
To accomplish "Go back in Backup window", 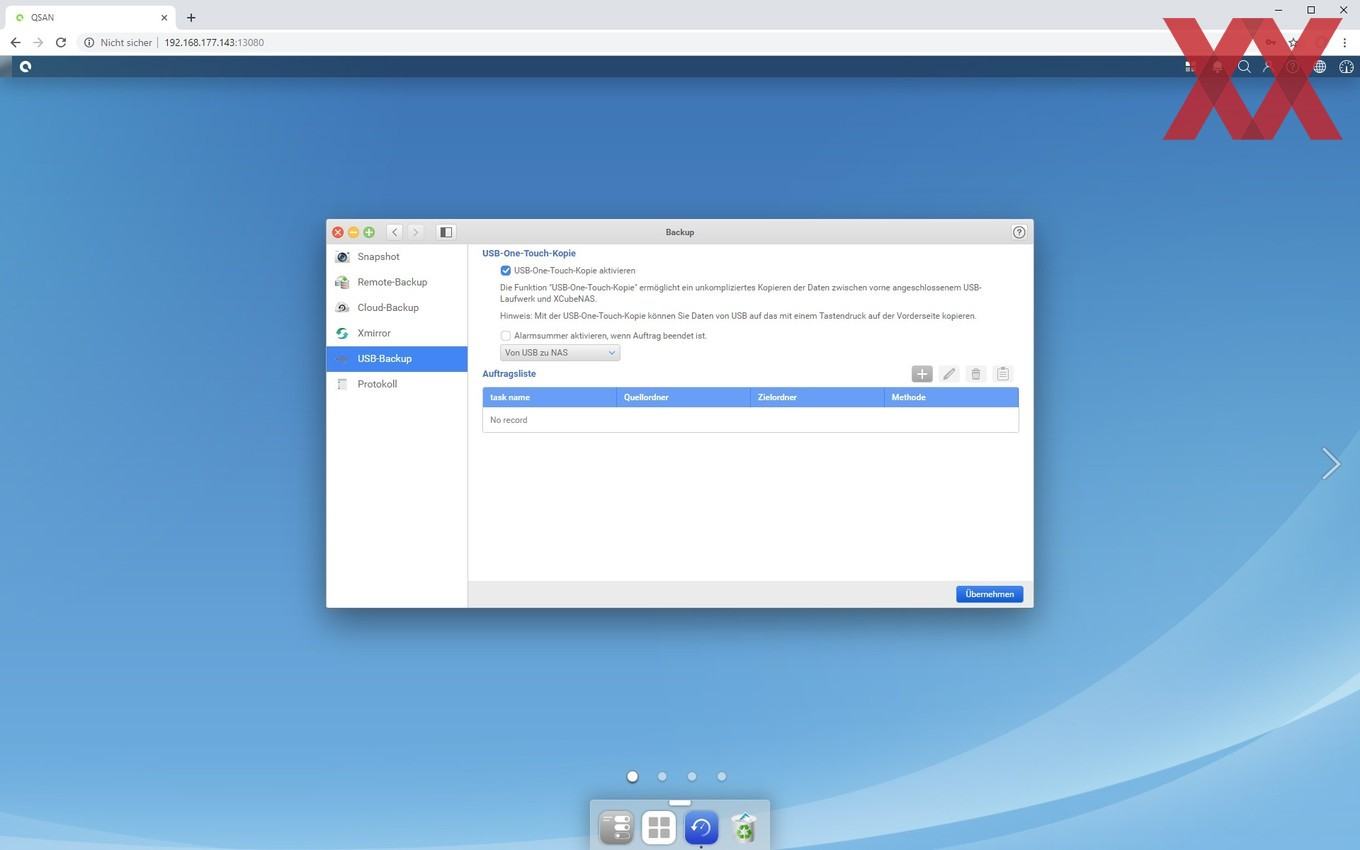I will [395, 232].
